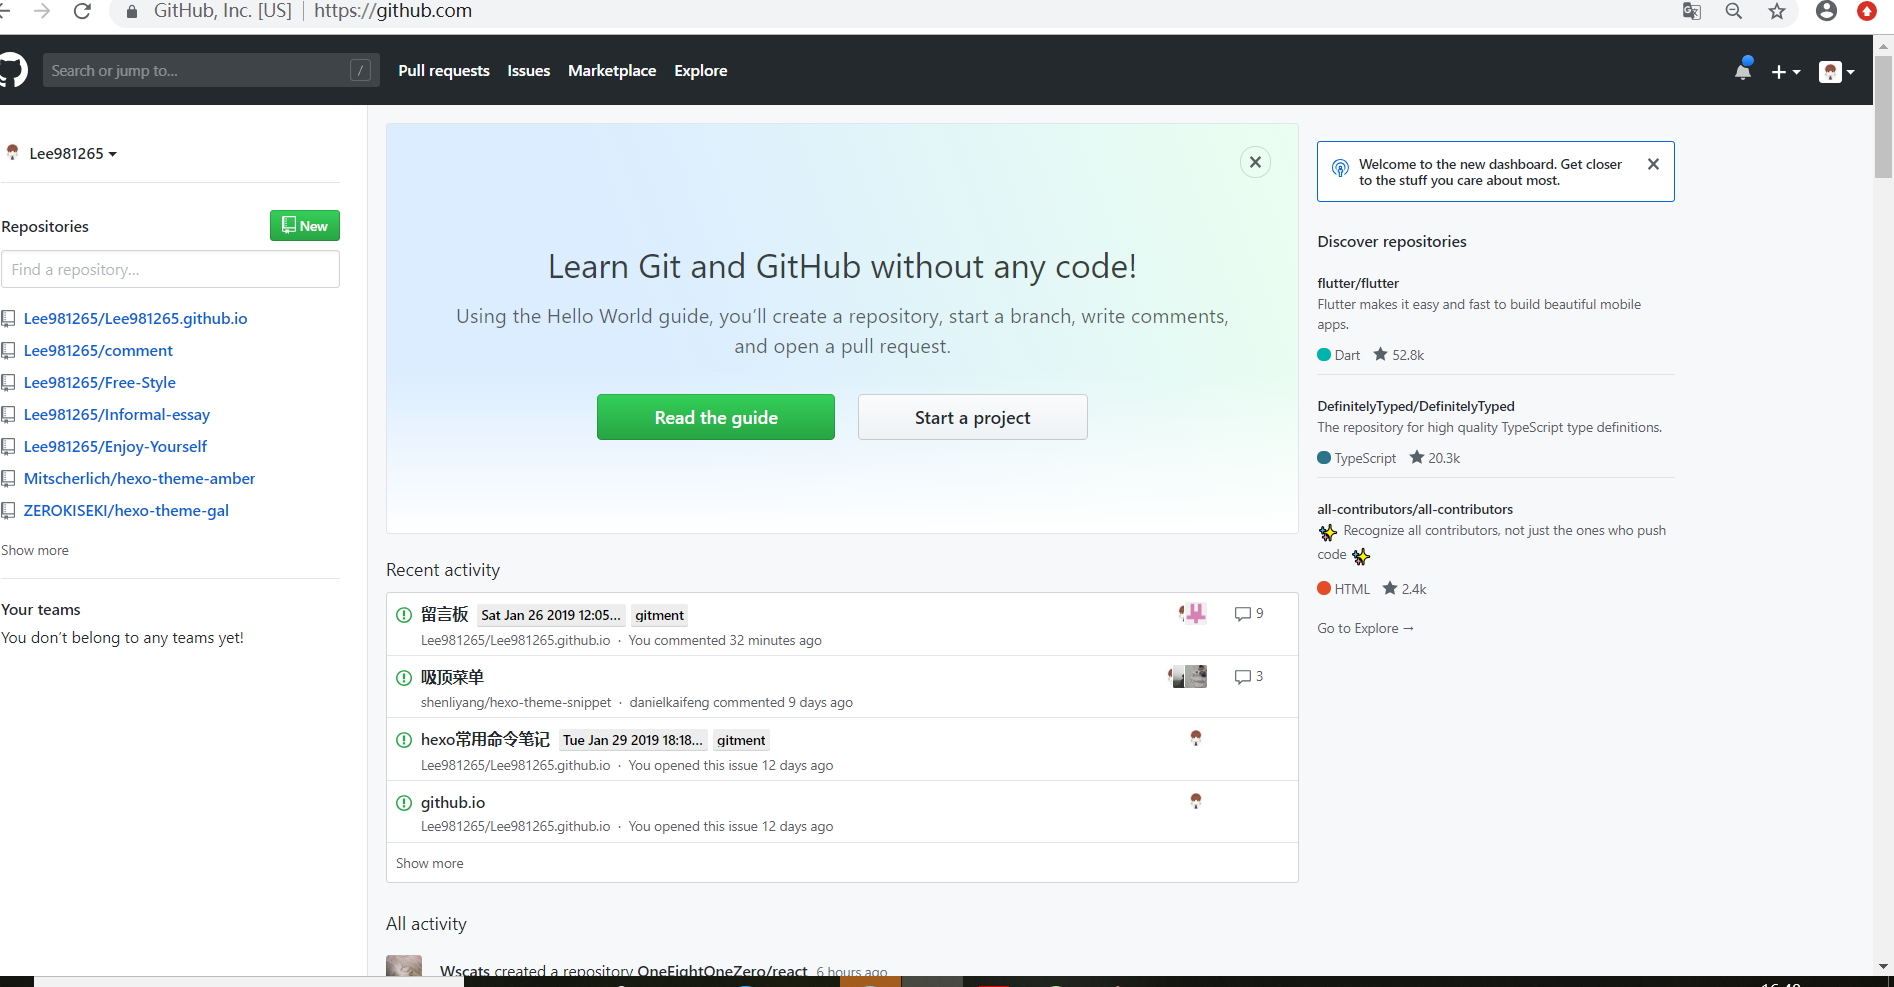Click open-issue icon beside 吸顶菜单

click(404, 678)
